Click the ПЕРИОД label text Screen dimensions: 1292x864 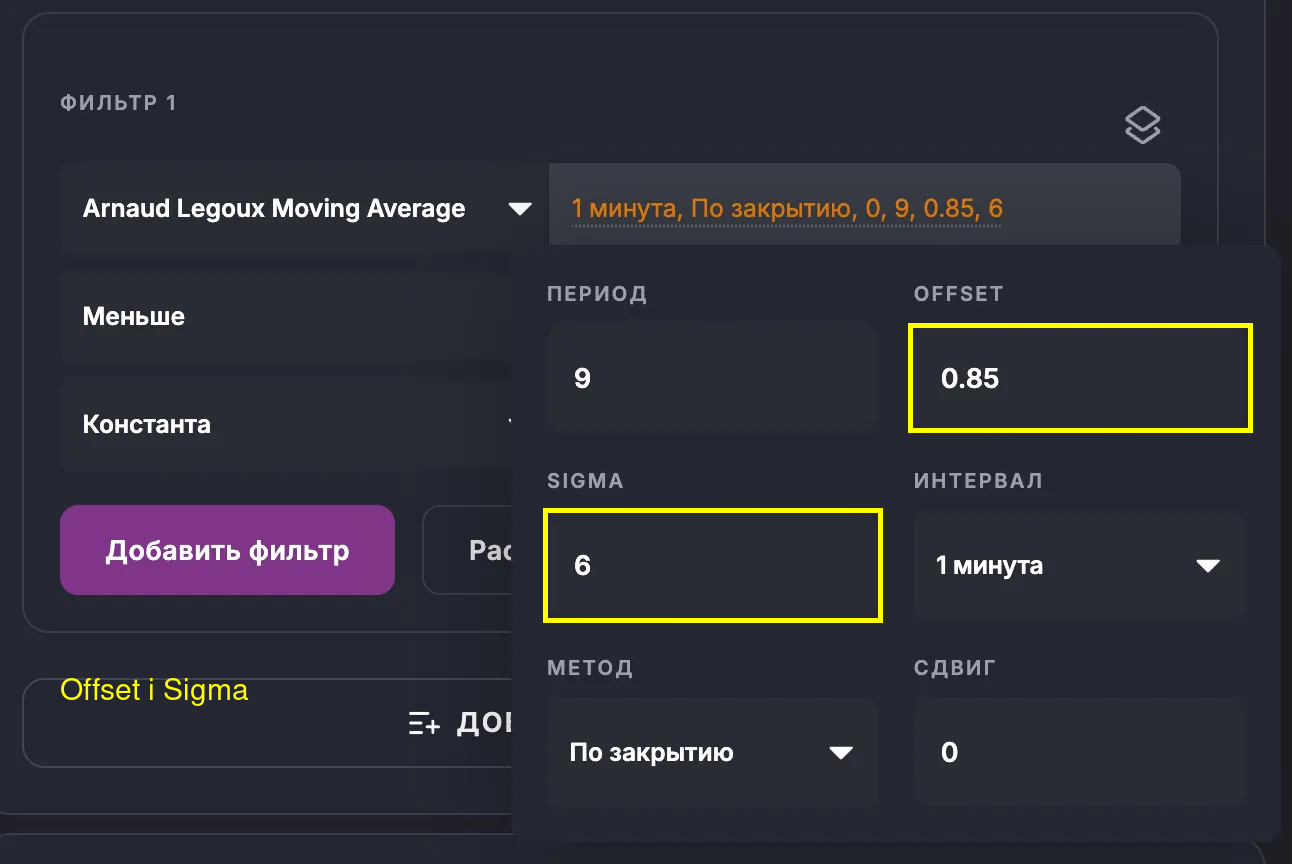coord(597,294)
